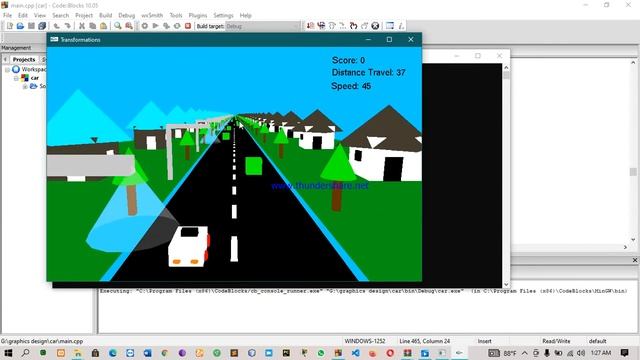This screenshot has width=640, height=360.
Task: Click the console window scroll-down arrow
Action: click(506, 284)
